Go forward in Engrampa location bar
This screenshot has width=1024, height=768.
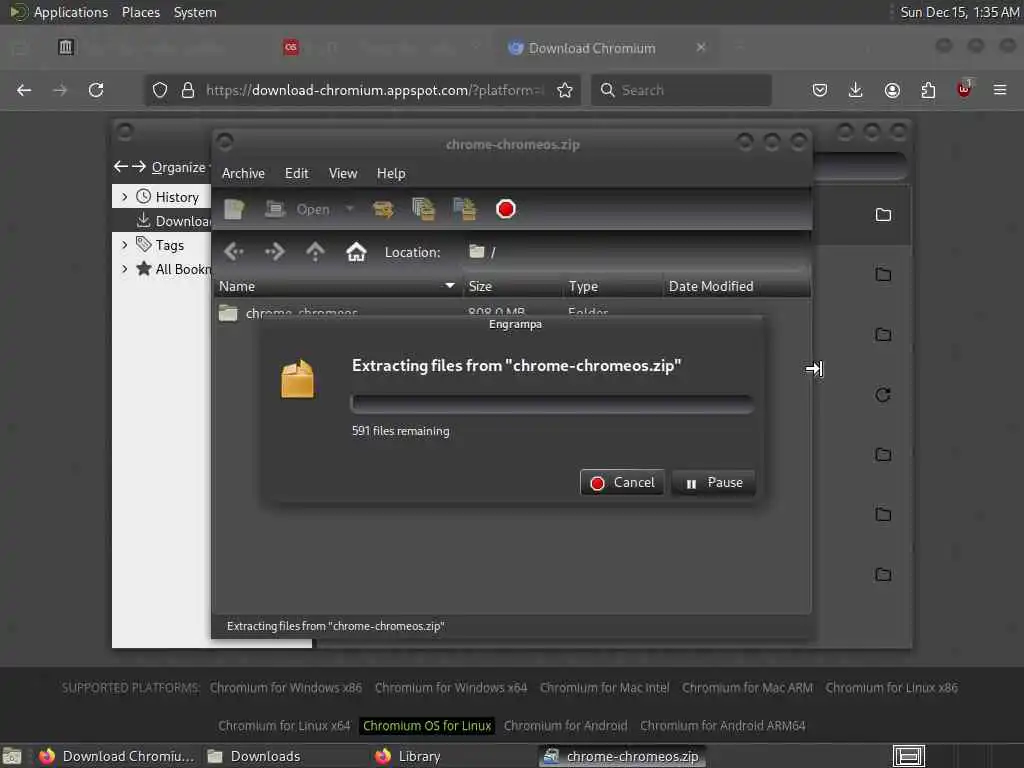[x=274, y=251]
